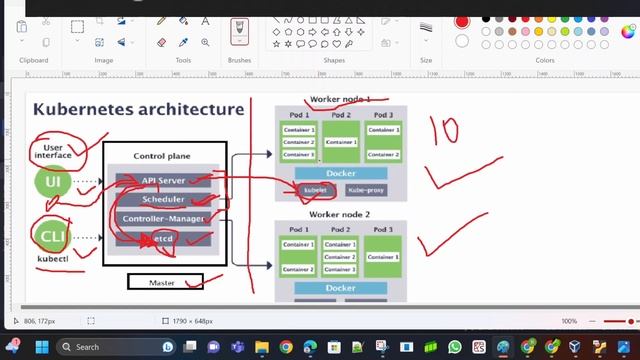Pick the five-point star shape
Screen dimensions: 640x360
276,44
